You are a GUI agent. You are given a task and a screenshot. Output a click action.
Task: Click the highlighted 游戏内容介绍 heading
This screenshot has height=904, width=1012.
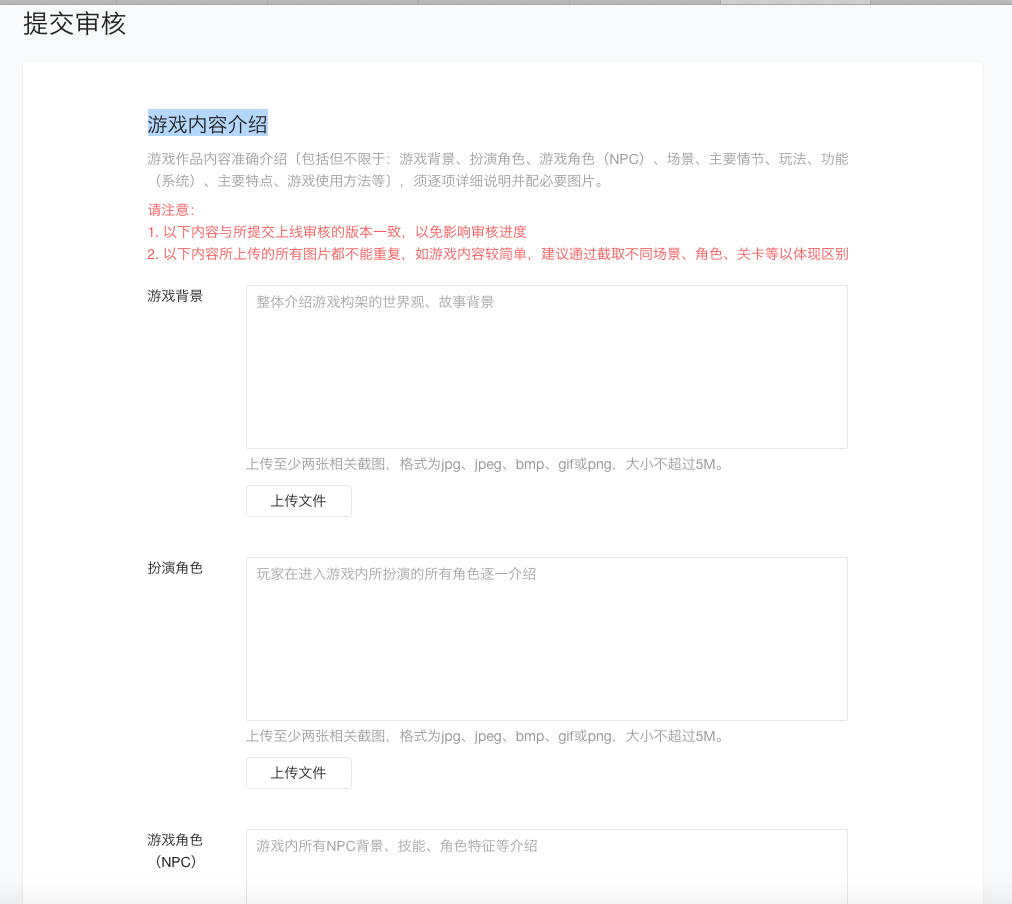point(207,123)
